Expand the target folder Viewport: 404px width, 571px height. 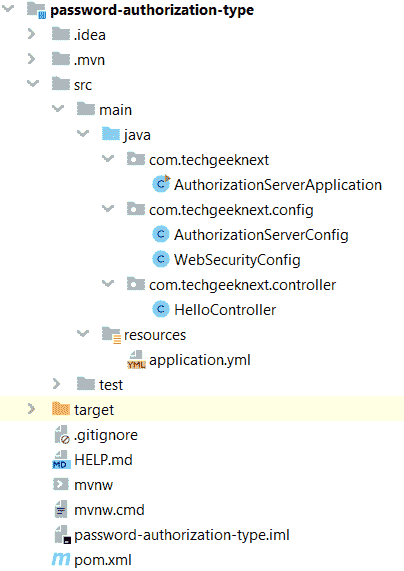[32, 409]
